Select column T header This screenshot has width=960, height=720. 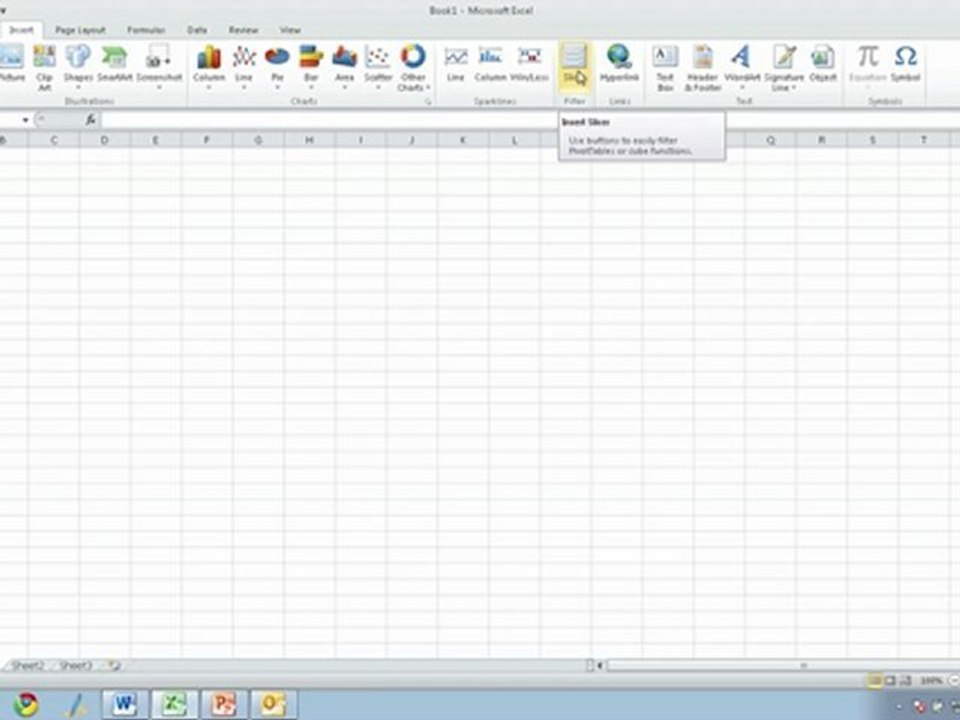click(923, 140)
